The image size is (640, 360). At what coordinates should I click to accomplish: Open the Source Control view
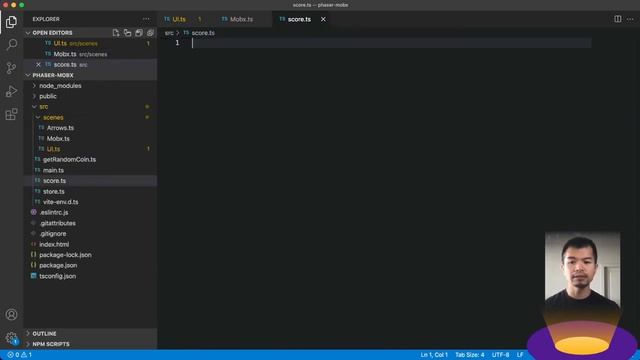point(11,68)
